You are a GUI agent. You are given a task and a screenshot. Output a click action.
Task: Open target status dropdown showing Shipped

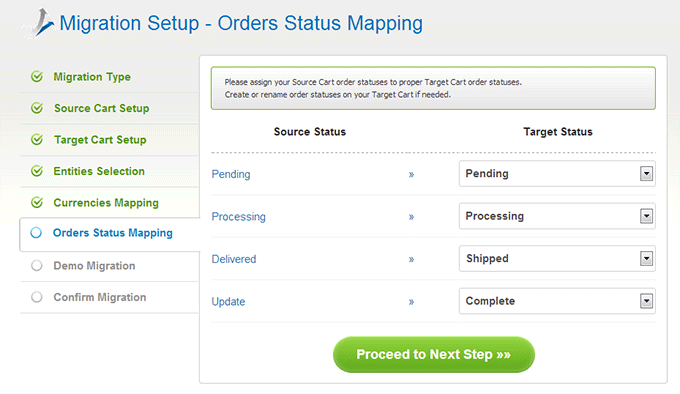tap(557, 259)
